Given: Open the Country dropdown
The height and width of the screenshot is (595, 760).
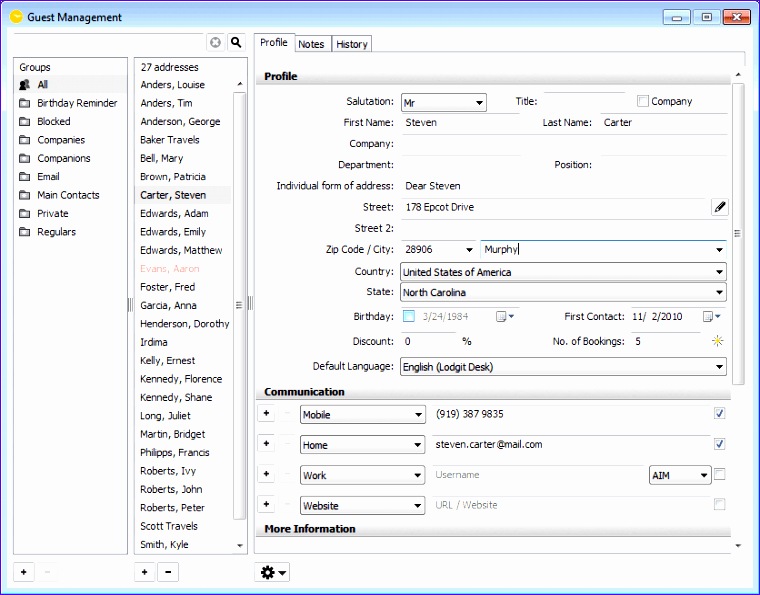Looking at the screenshot, I should pyautogui.click(x=563, y=272).
